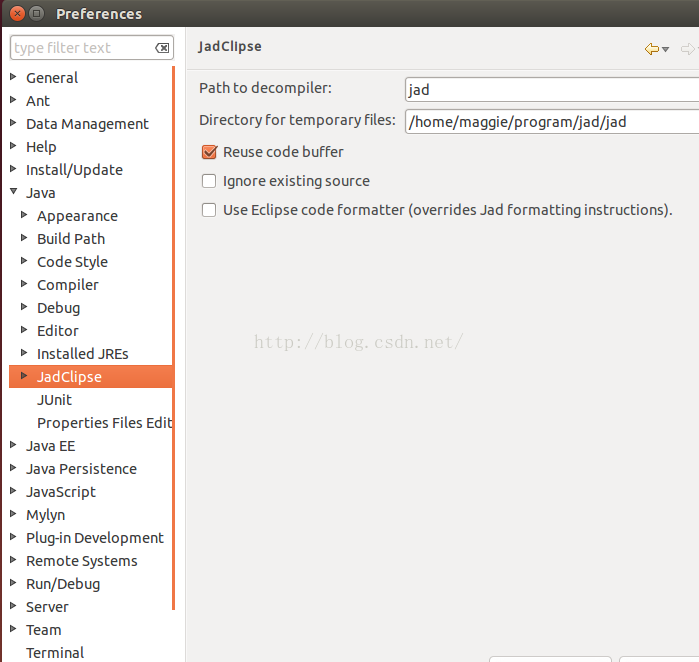Open Build Path preferences
The image size is (699, 662).
(71, 239)
